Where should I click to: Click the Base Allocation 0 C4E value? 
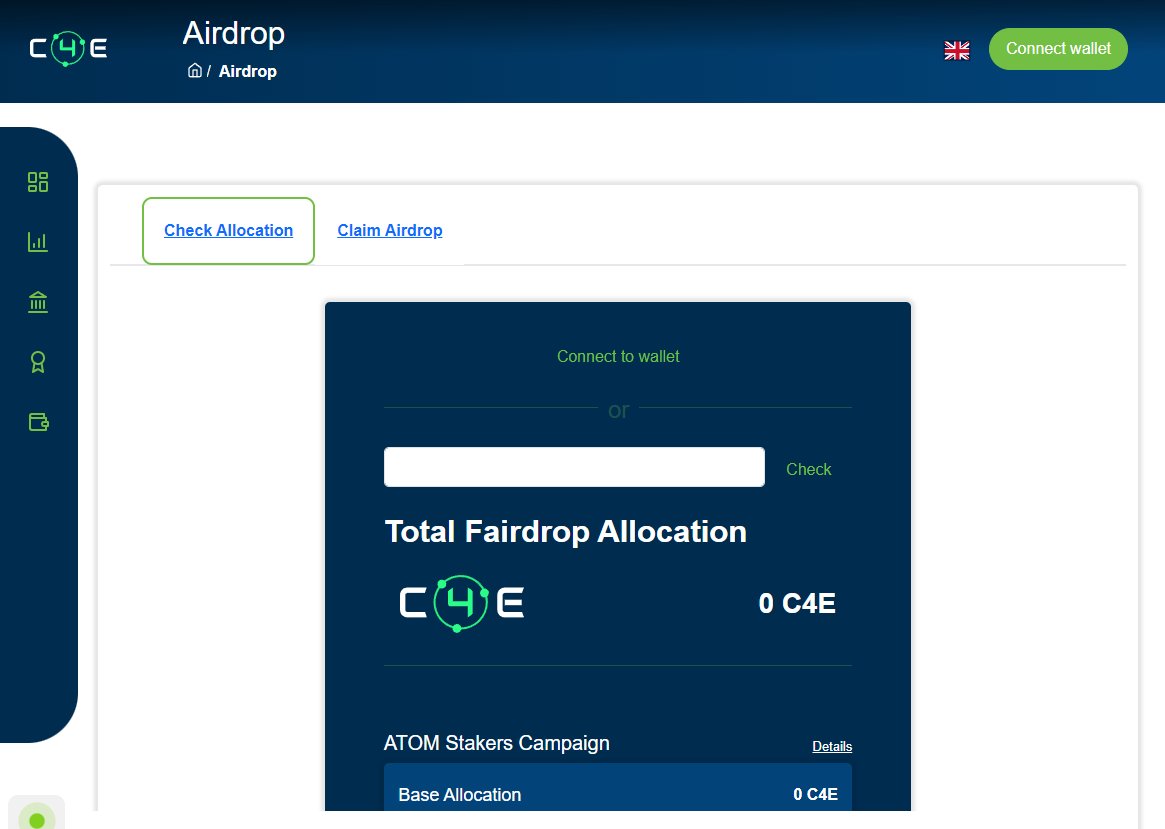[x=815, y=795]
